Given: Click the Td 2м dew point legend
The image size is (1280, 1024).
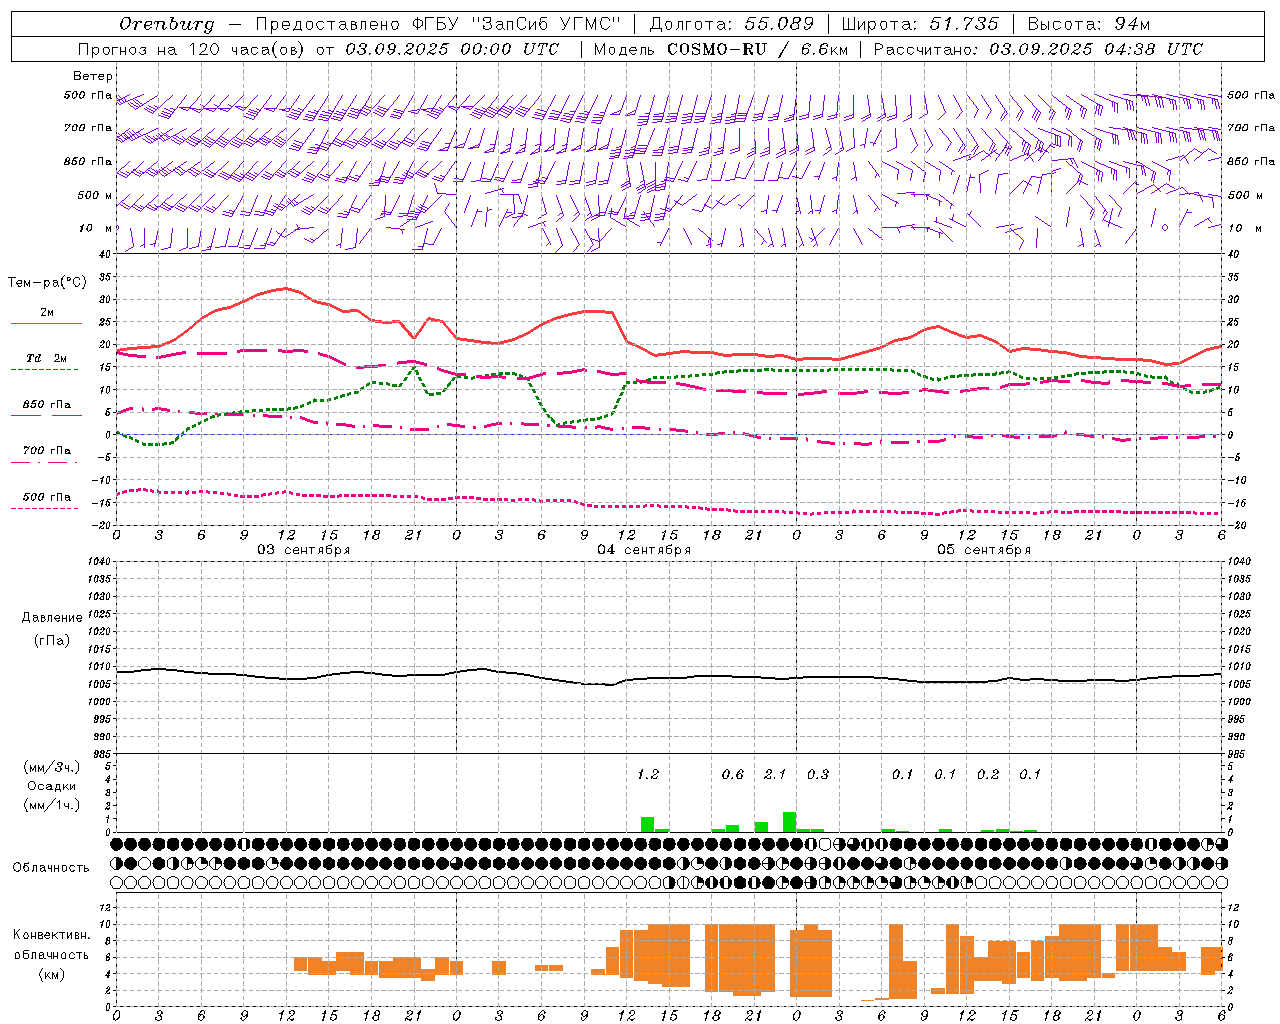Looking at the screenshot, I should tap(47, 358).
